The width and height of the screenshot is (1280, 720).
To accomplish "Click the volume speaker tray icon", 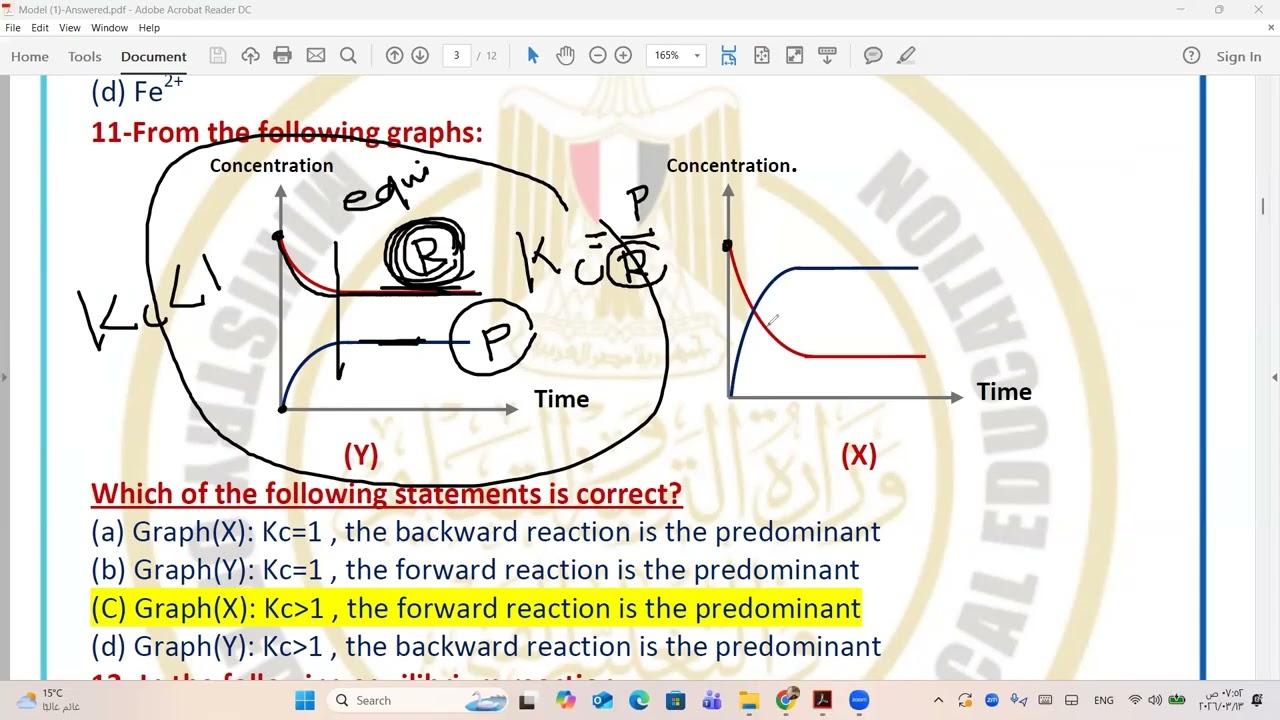I will (x=1155, y=700).
